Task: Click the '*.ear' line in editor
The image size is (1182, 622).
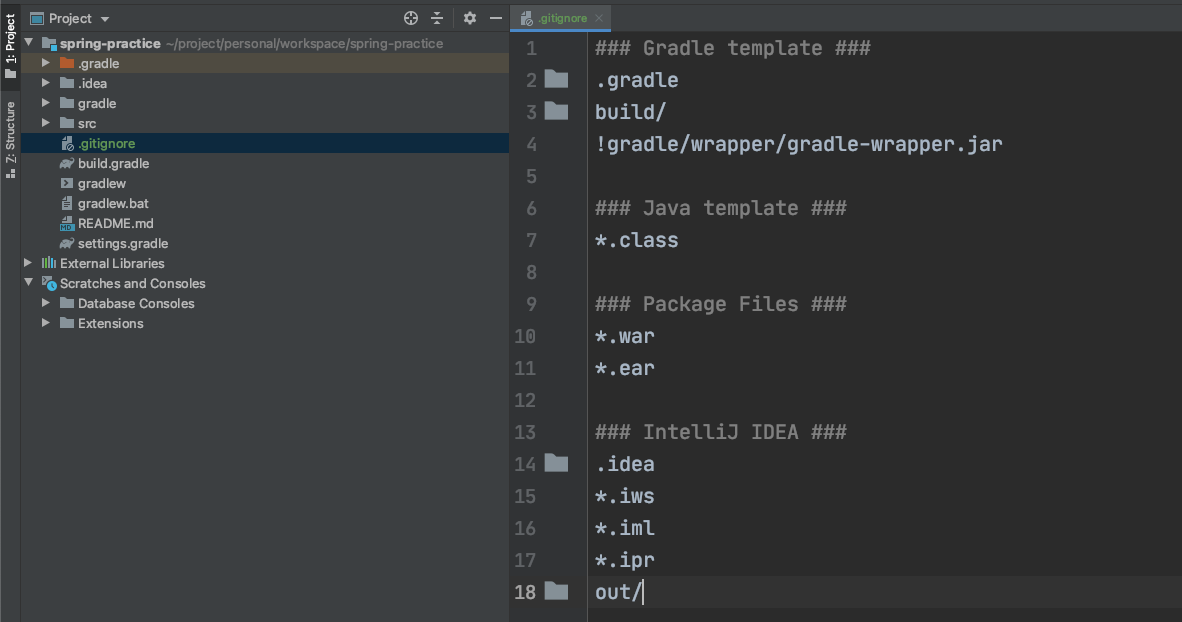Action: (625, 369)
